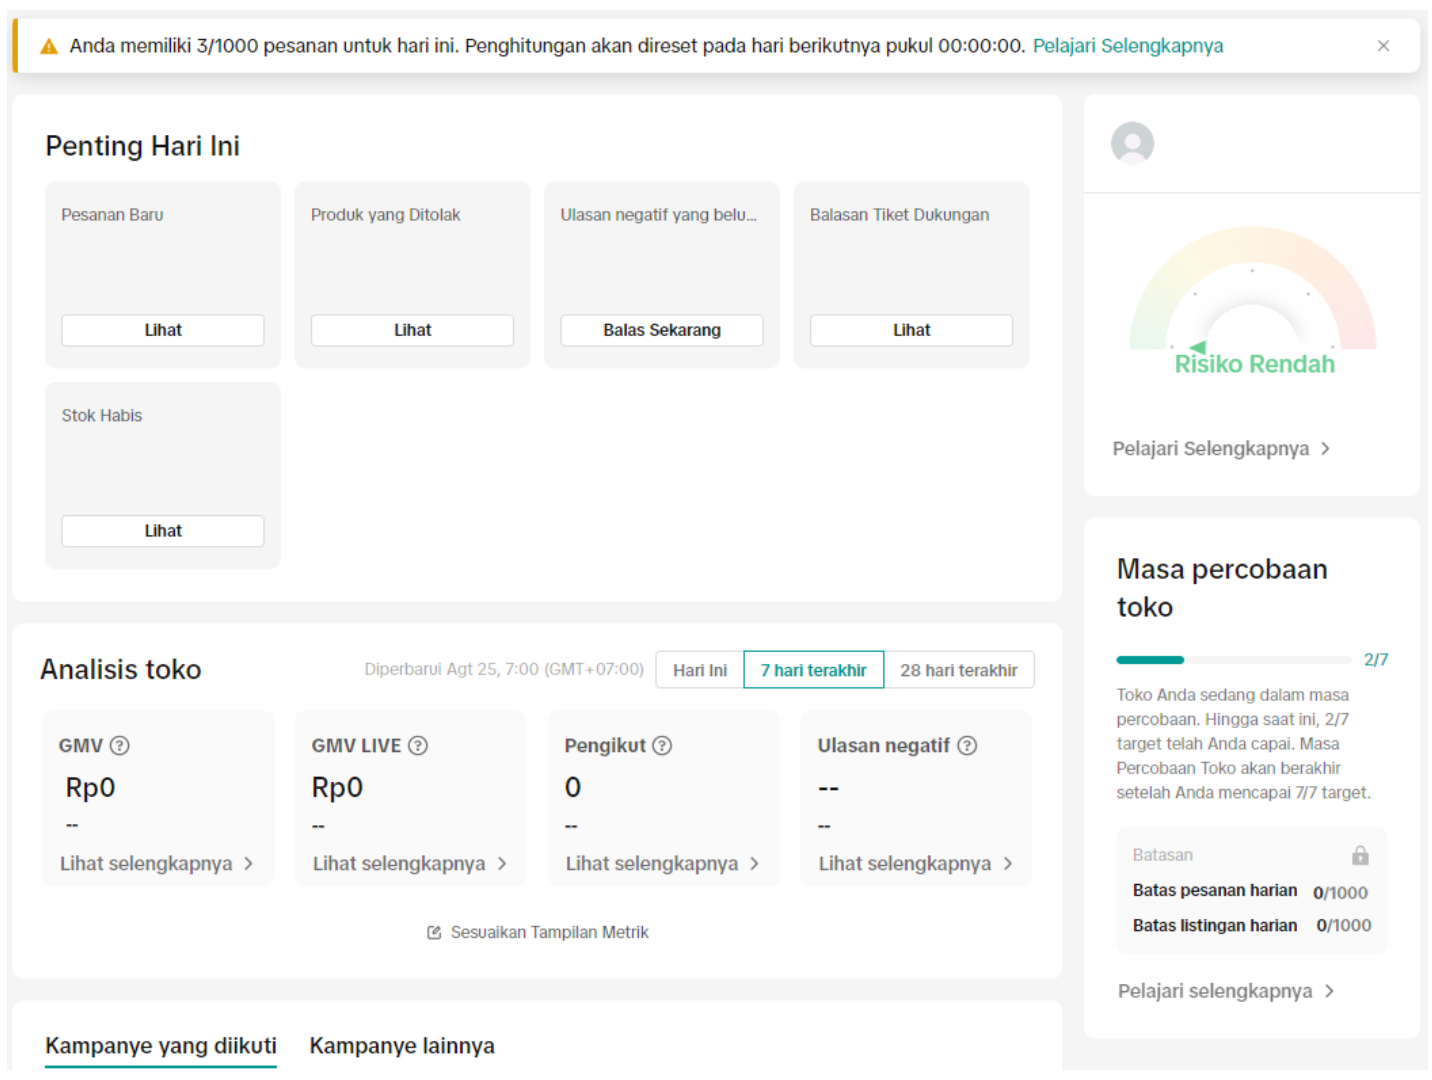
Task: Click the Ulasan negatif help icon
Action: tap(966, 745)
